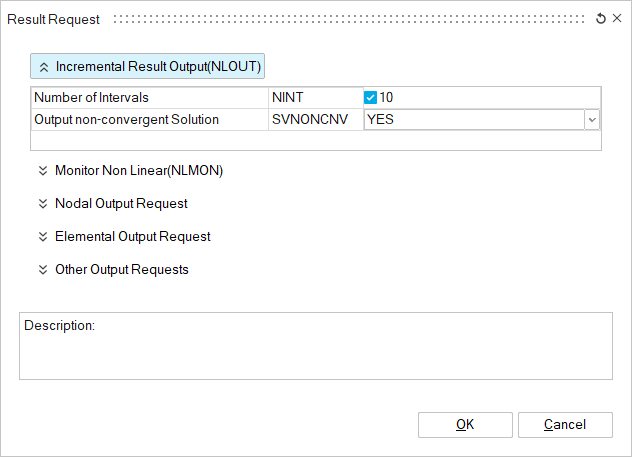Close the Result Request dialog

coord(617,18)
